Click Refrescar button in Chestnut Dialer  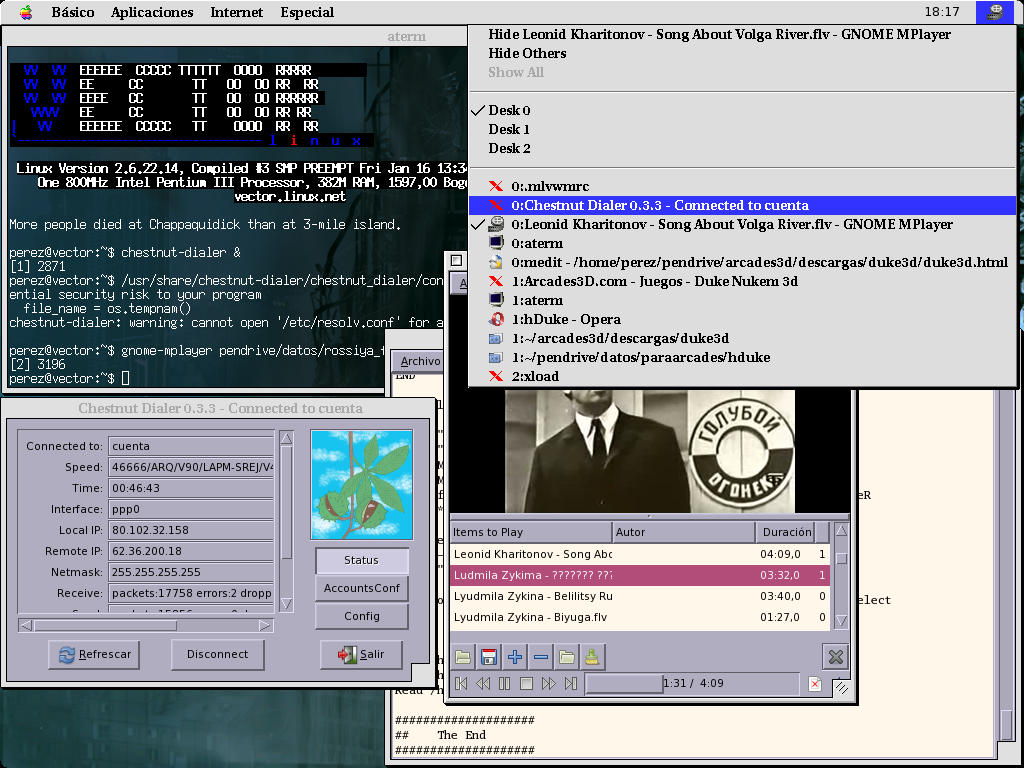coord(94,654)
